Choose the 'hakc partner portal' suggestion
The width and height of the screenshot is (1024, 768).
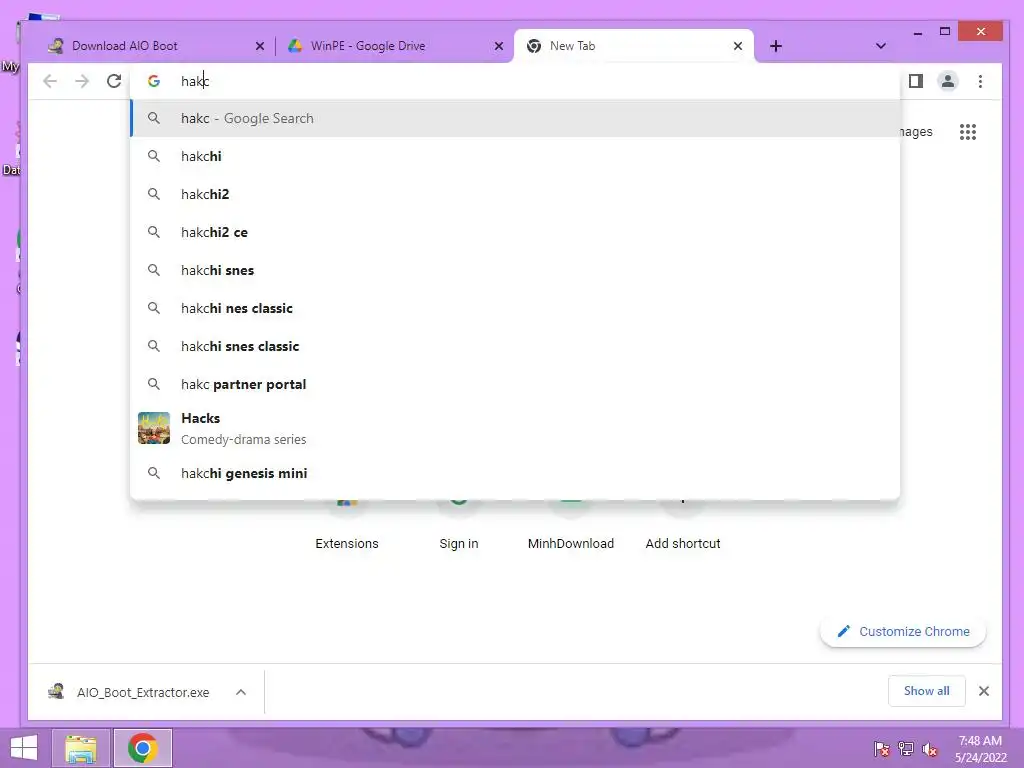pyautogui.click(x=515, y=384)
